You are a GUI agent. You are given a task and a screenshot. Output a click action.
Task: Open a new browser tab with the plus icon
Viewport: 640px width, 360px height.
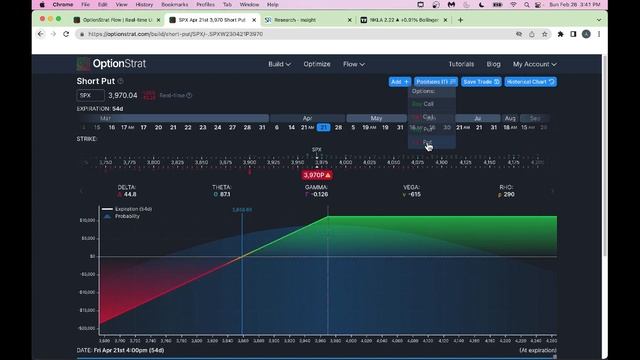[460, 20]
